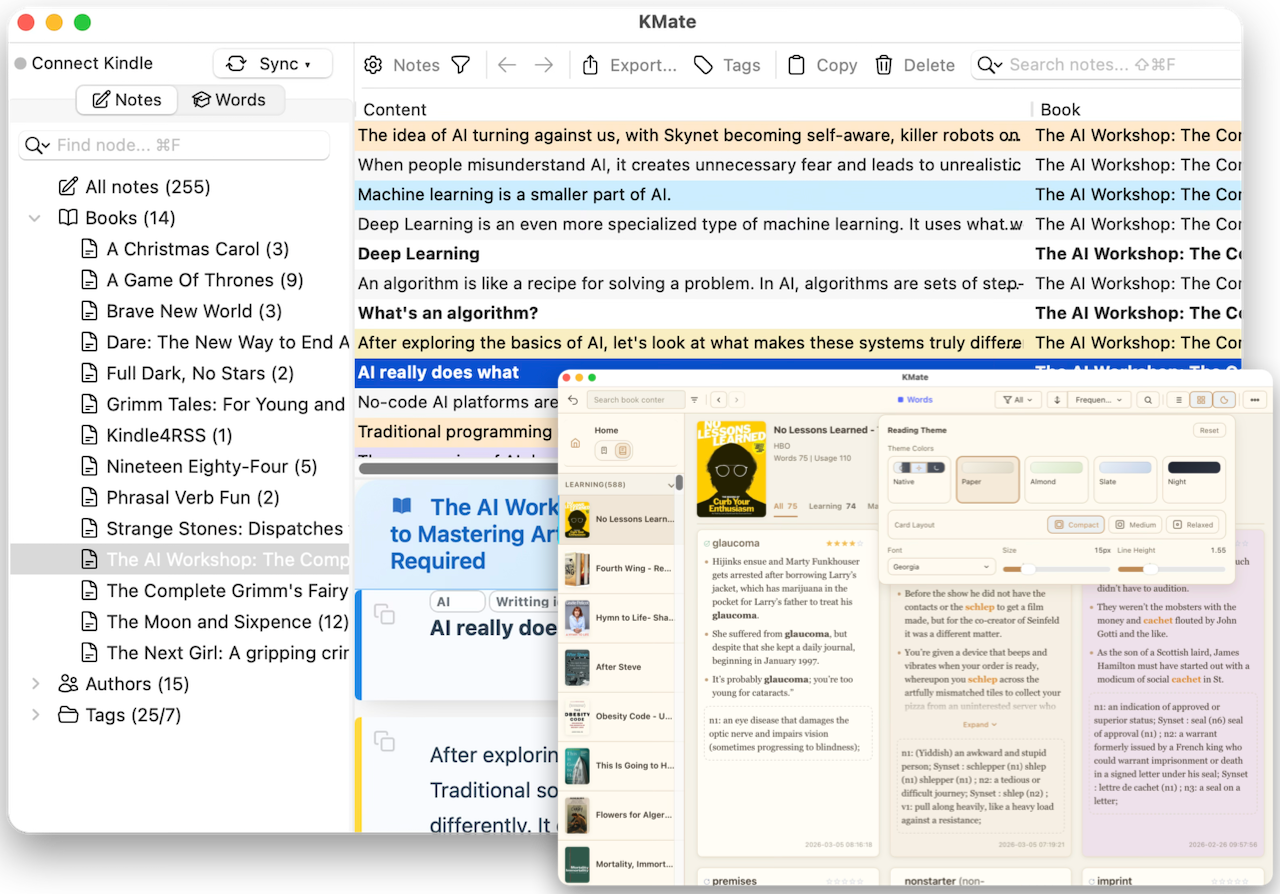Click the highlighted book view icon under Home
The image size is (1280, 894).
point(621,451)
